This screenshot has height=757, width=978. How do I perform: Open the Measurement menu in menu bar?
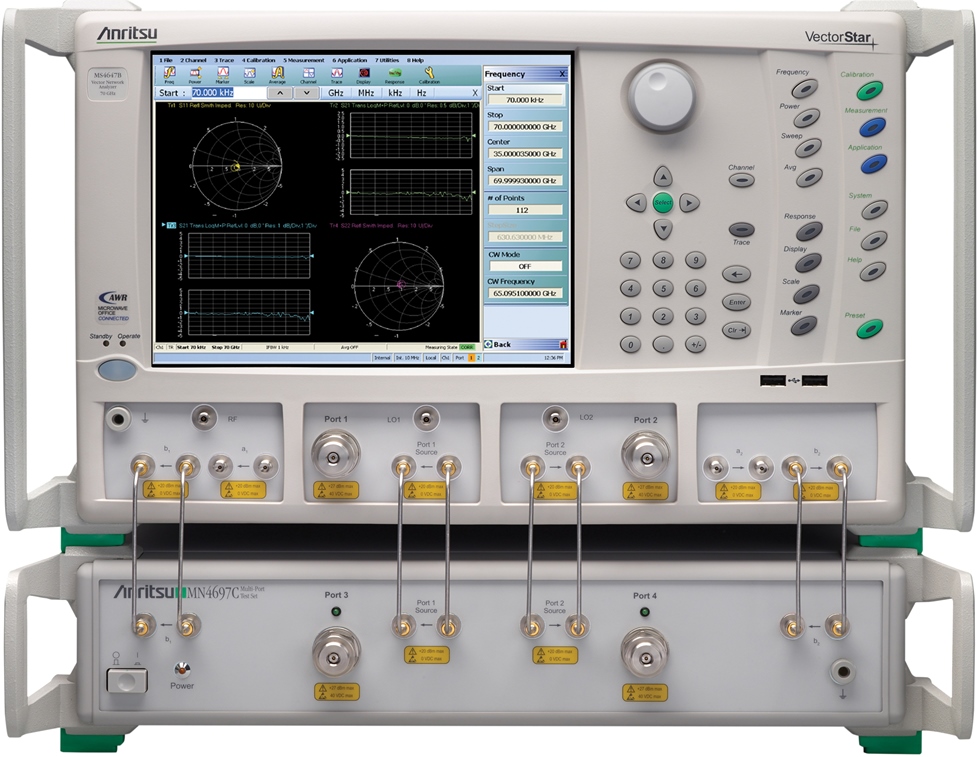tap(303, 60)
